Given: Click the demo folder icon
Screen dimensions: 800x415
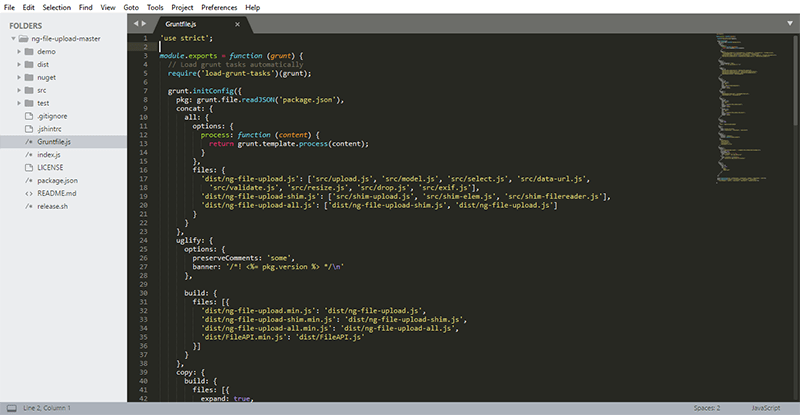Looking at the screenshot, I should [x=29, y=52].
